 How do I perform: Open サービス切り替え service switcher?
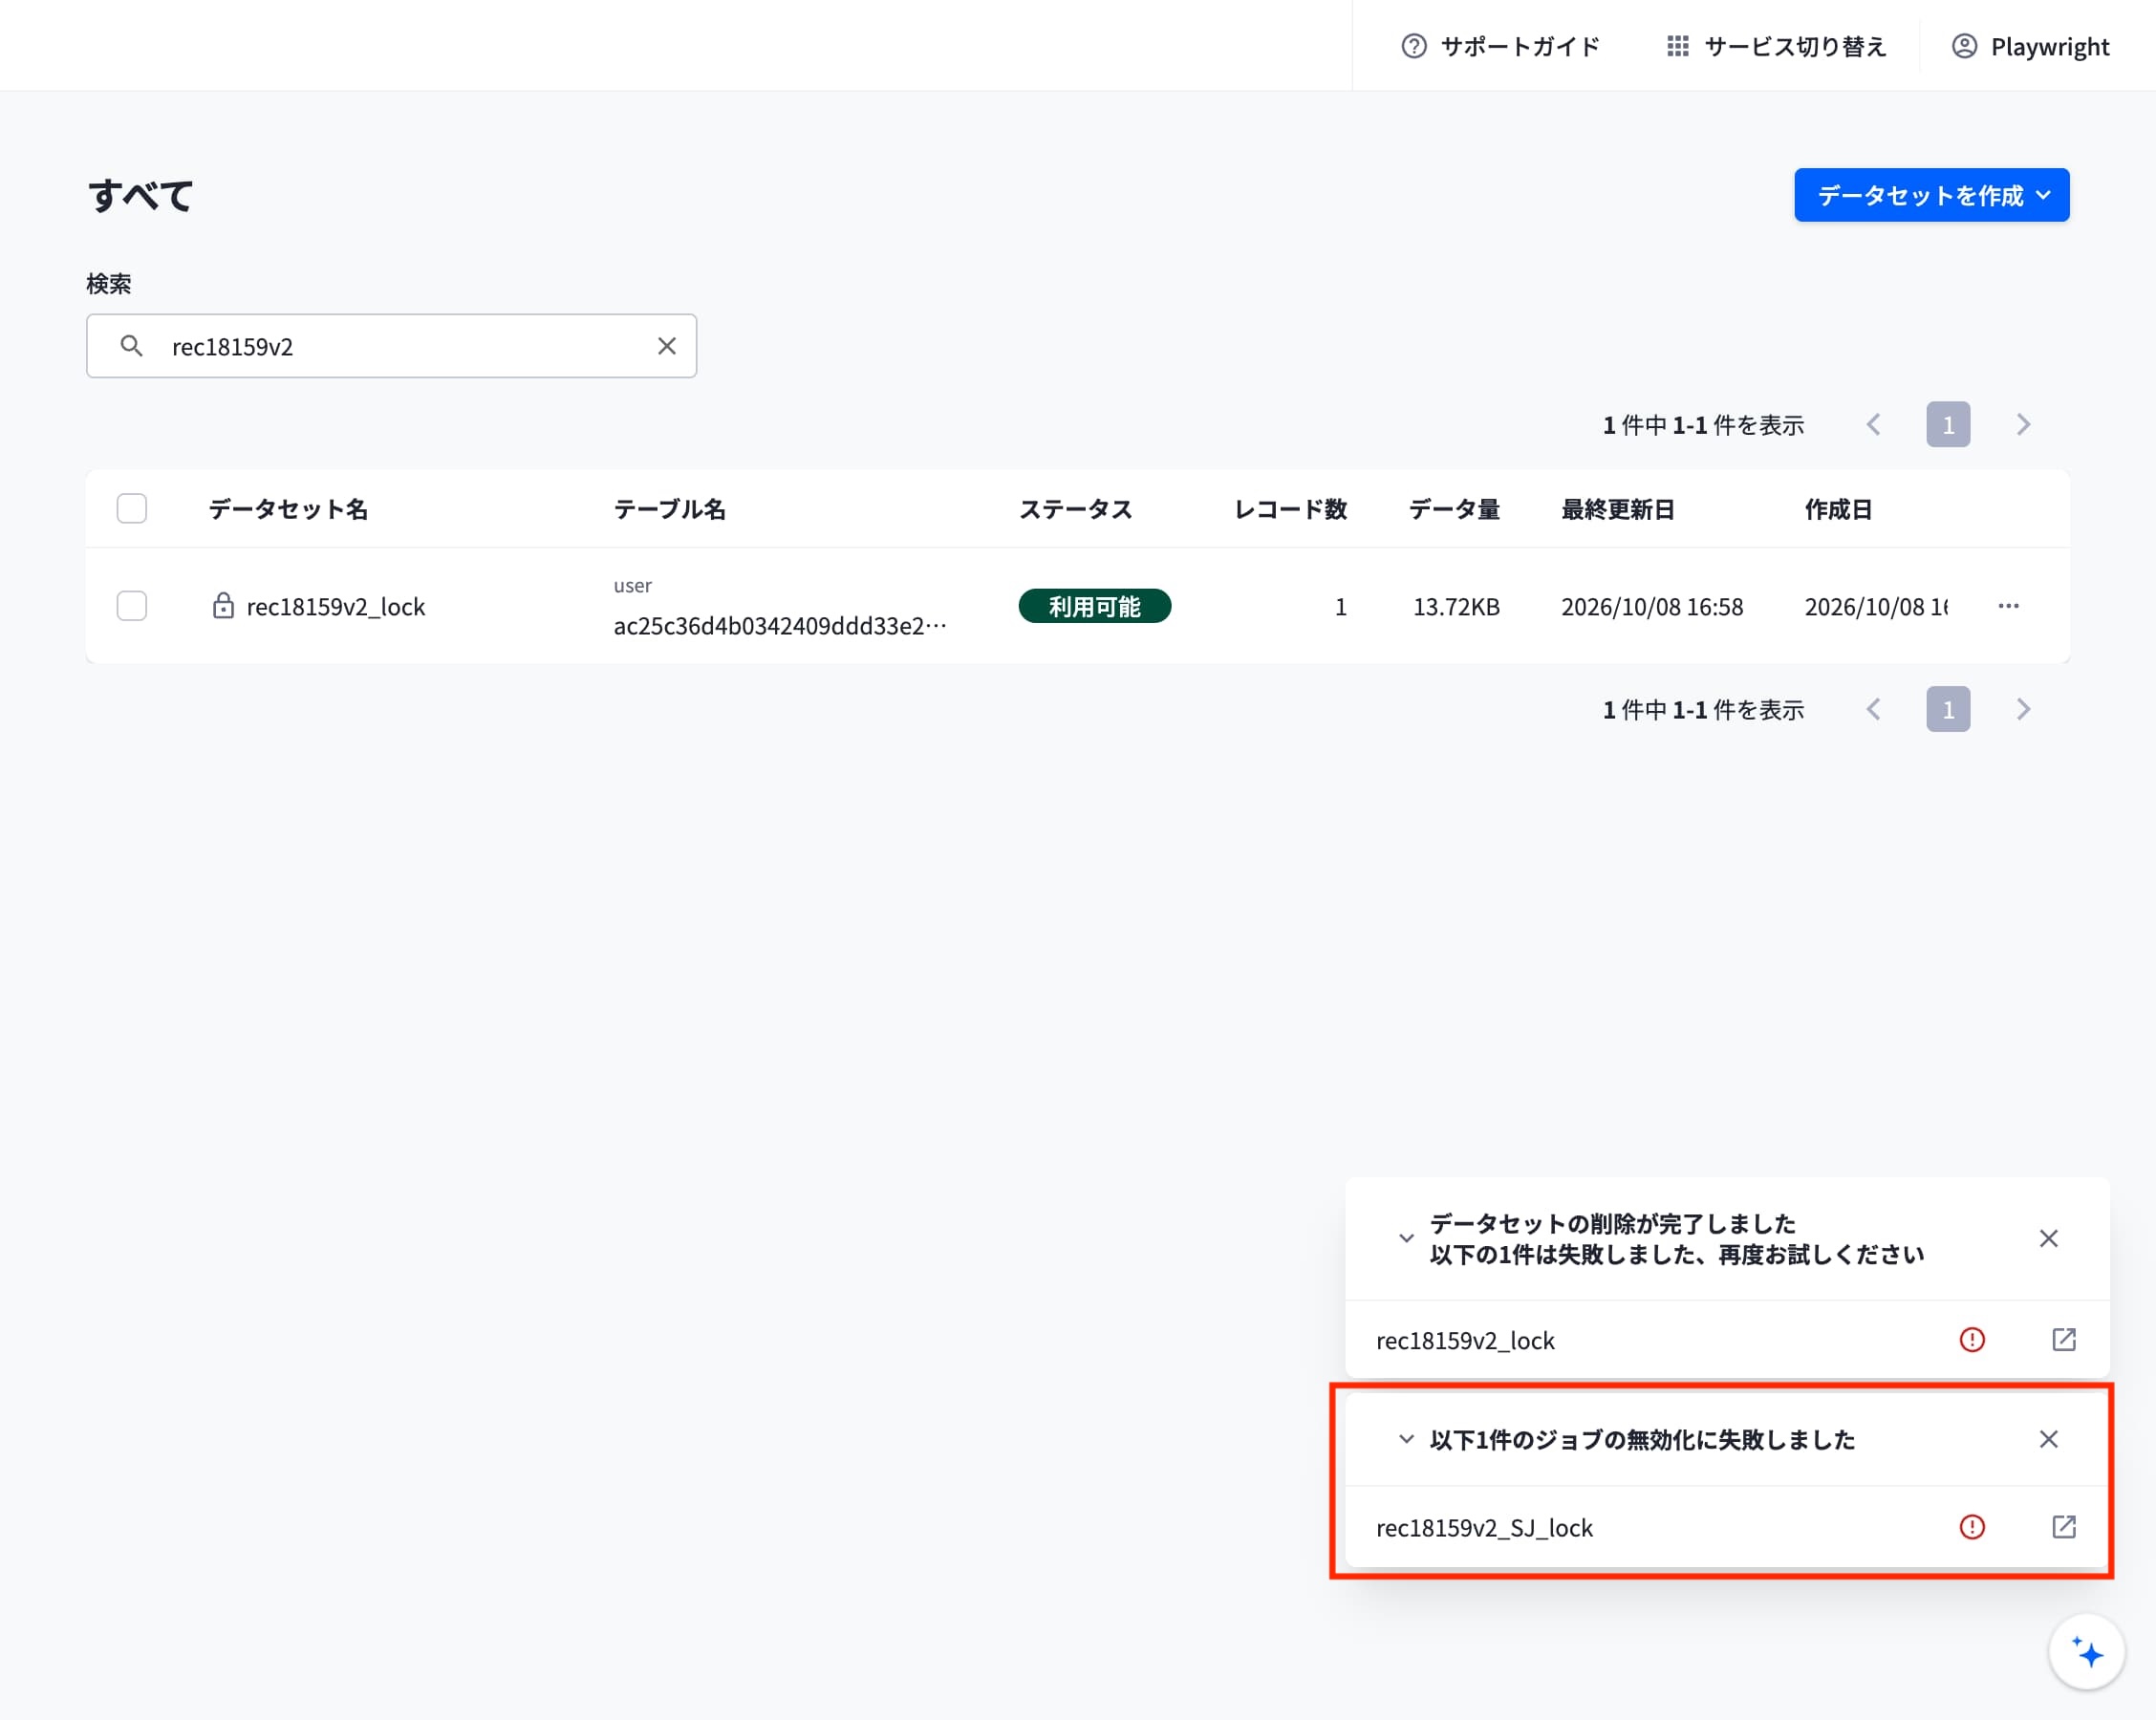pos(1776,46)
